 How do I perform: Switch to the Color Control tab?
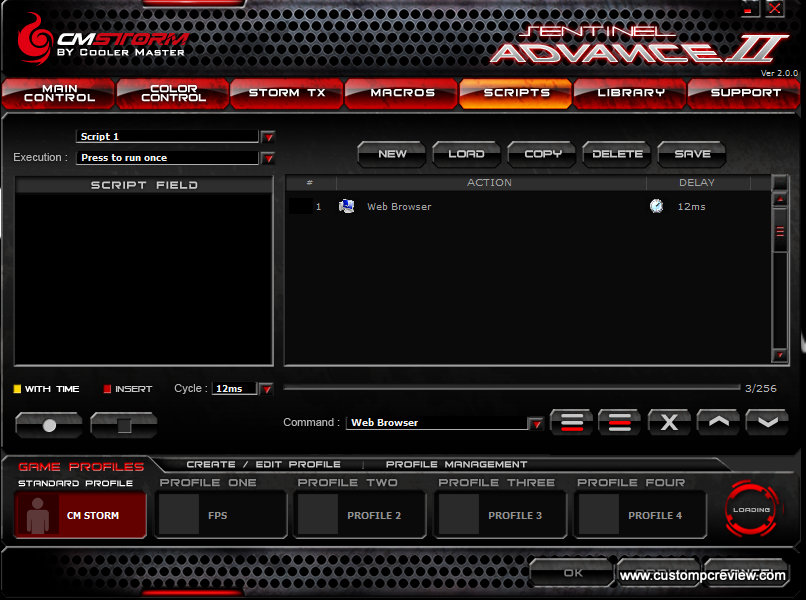coord(173,93)
